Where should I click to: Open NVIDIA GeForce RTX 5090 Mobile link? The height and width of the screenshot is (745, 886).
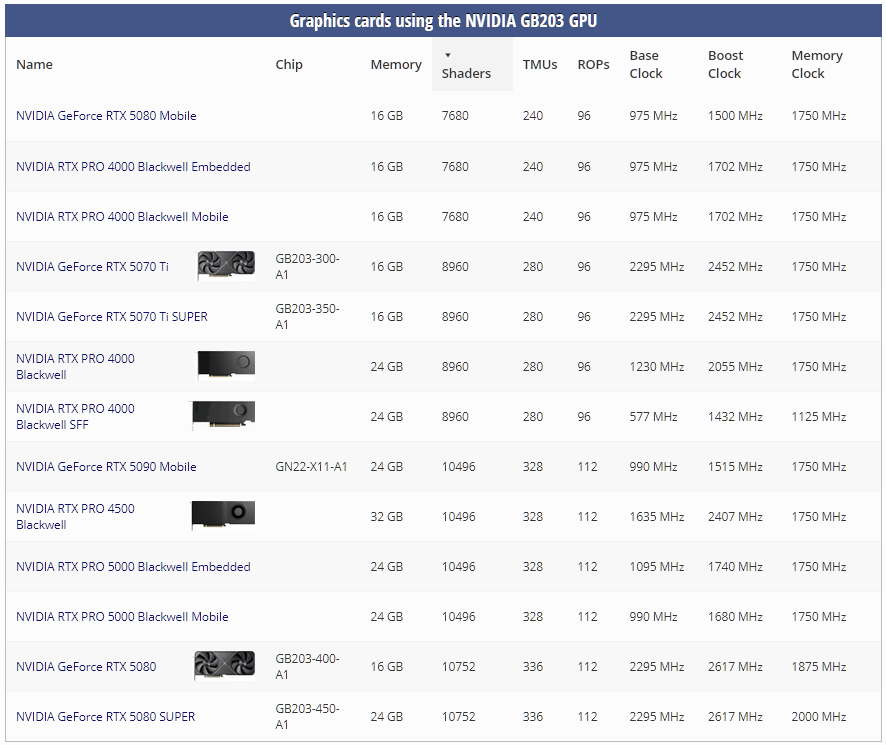[106, 466]
